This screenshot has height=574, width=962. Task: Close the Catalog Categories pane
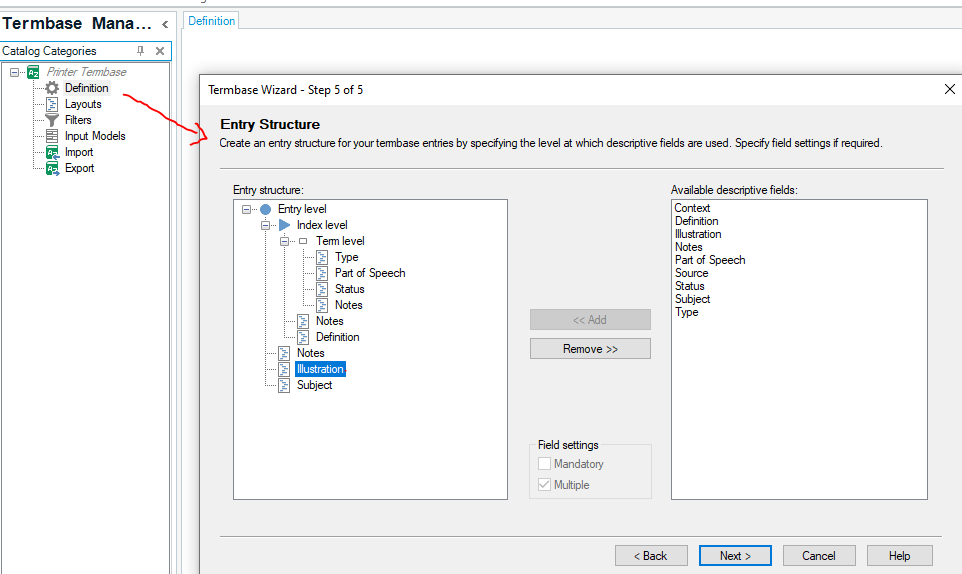tap(160, 51)
